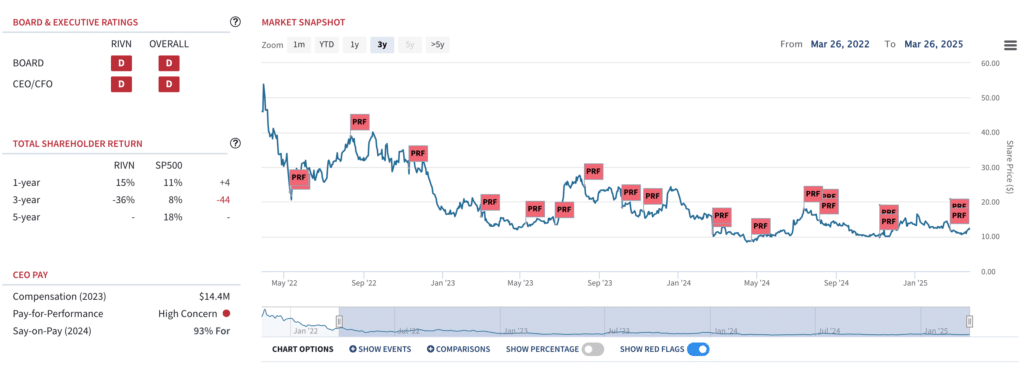Edit the From date Mar 26, 2022
Viewport: 1024px width, 368px height.
pyautogui.click(x=840, y=44)
